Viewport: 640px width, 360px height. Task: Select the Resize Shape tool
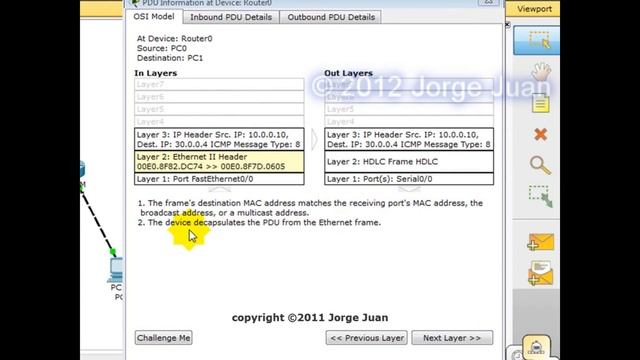[x=540, y=196]
